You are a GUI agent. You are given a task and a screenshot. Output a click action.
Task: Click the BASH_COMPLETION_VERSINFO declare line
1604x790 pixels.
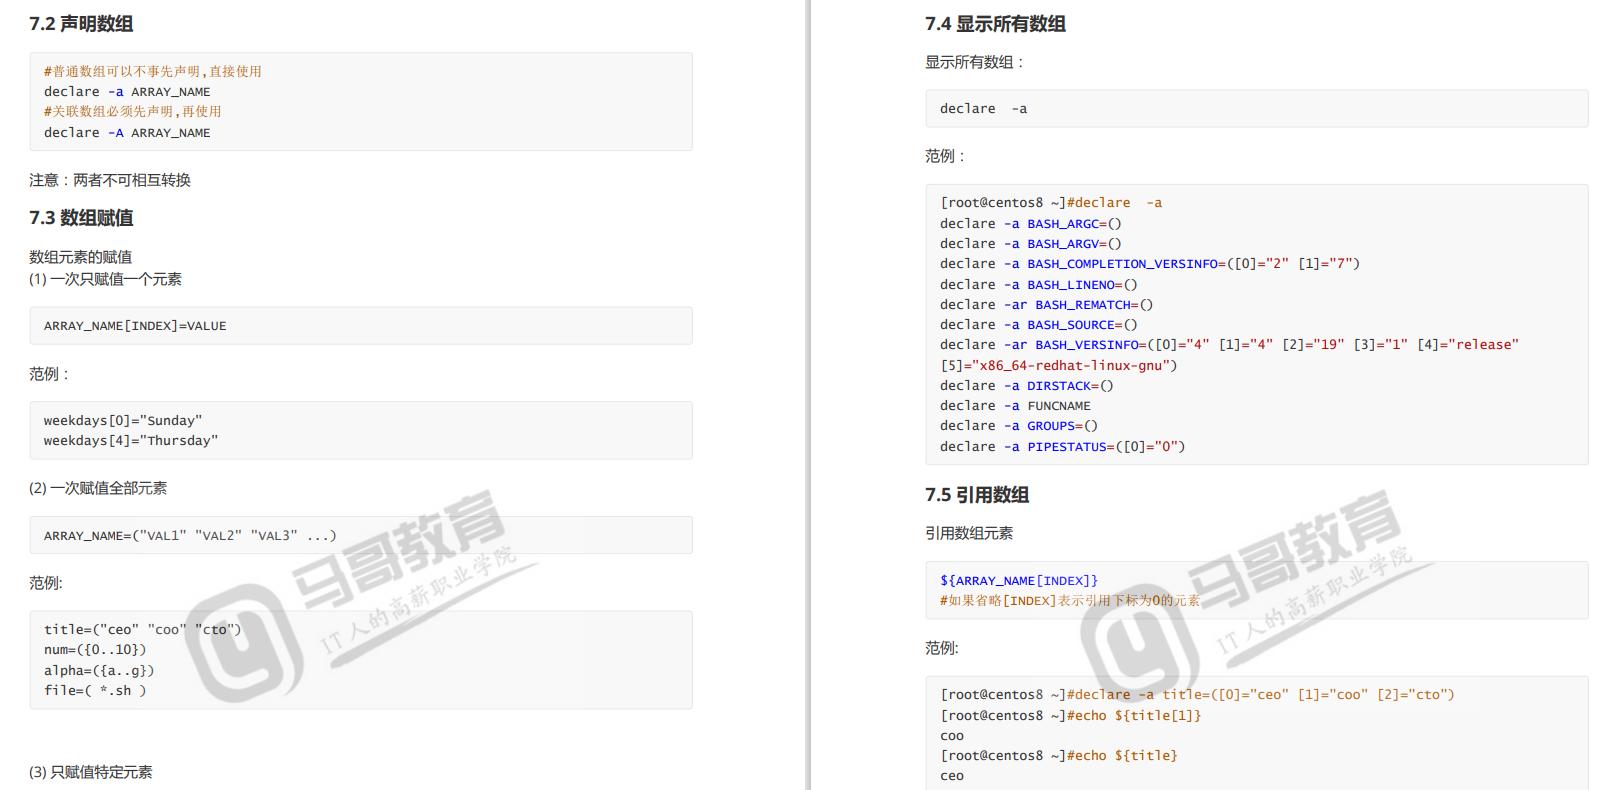1150,264
